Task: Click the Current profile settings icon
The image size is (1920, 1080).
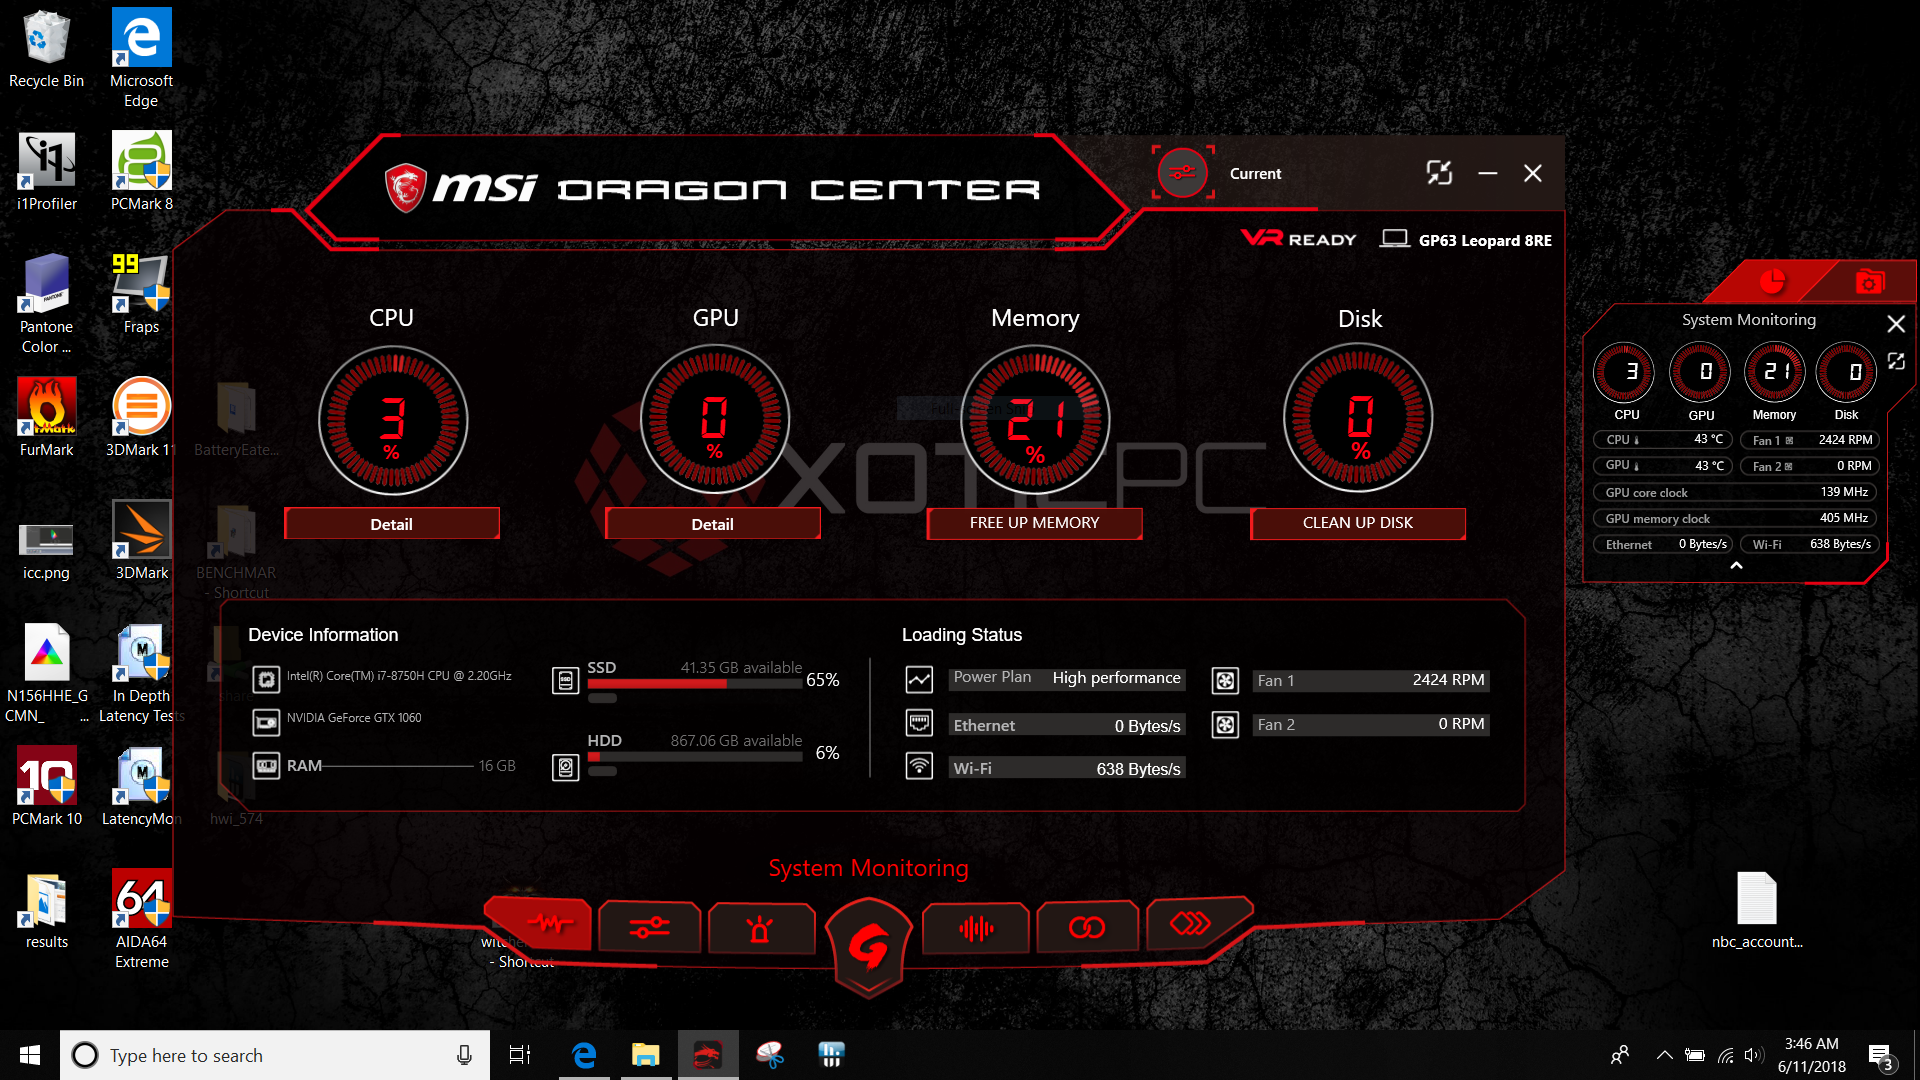Action: pyautogui.click(x=1183, y=173)
